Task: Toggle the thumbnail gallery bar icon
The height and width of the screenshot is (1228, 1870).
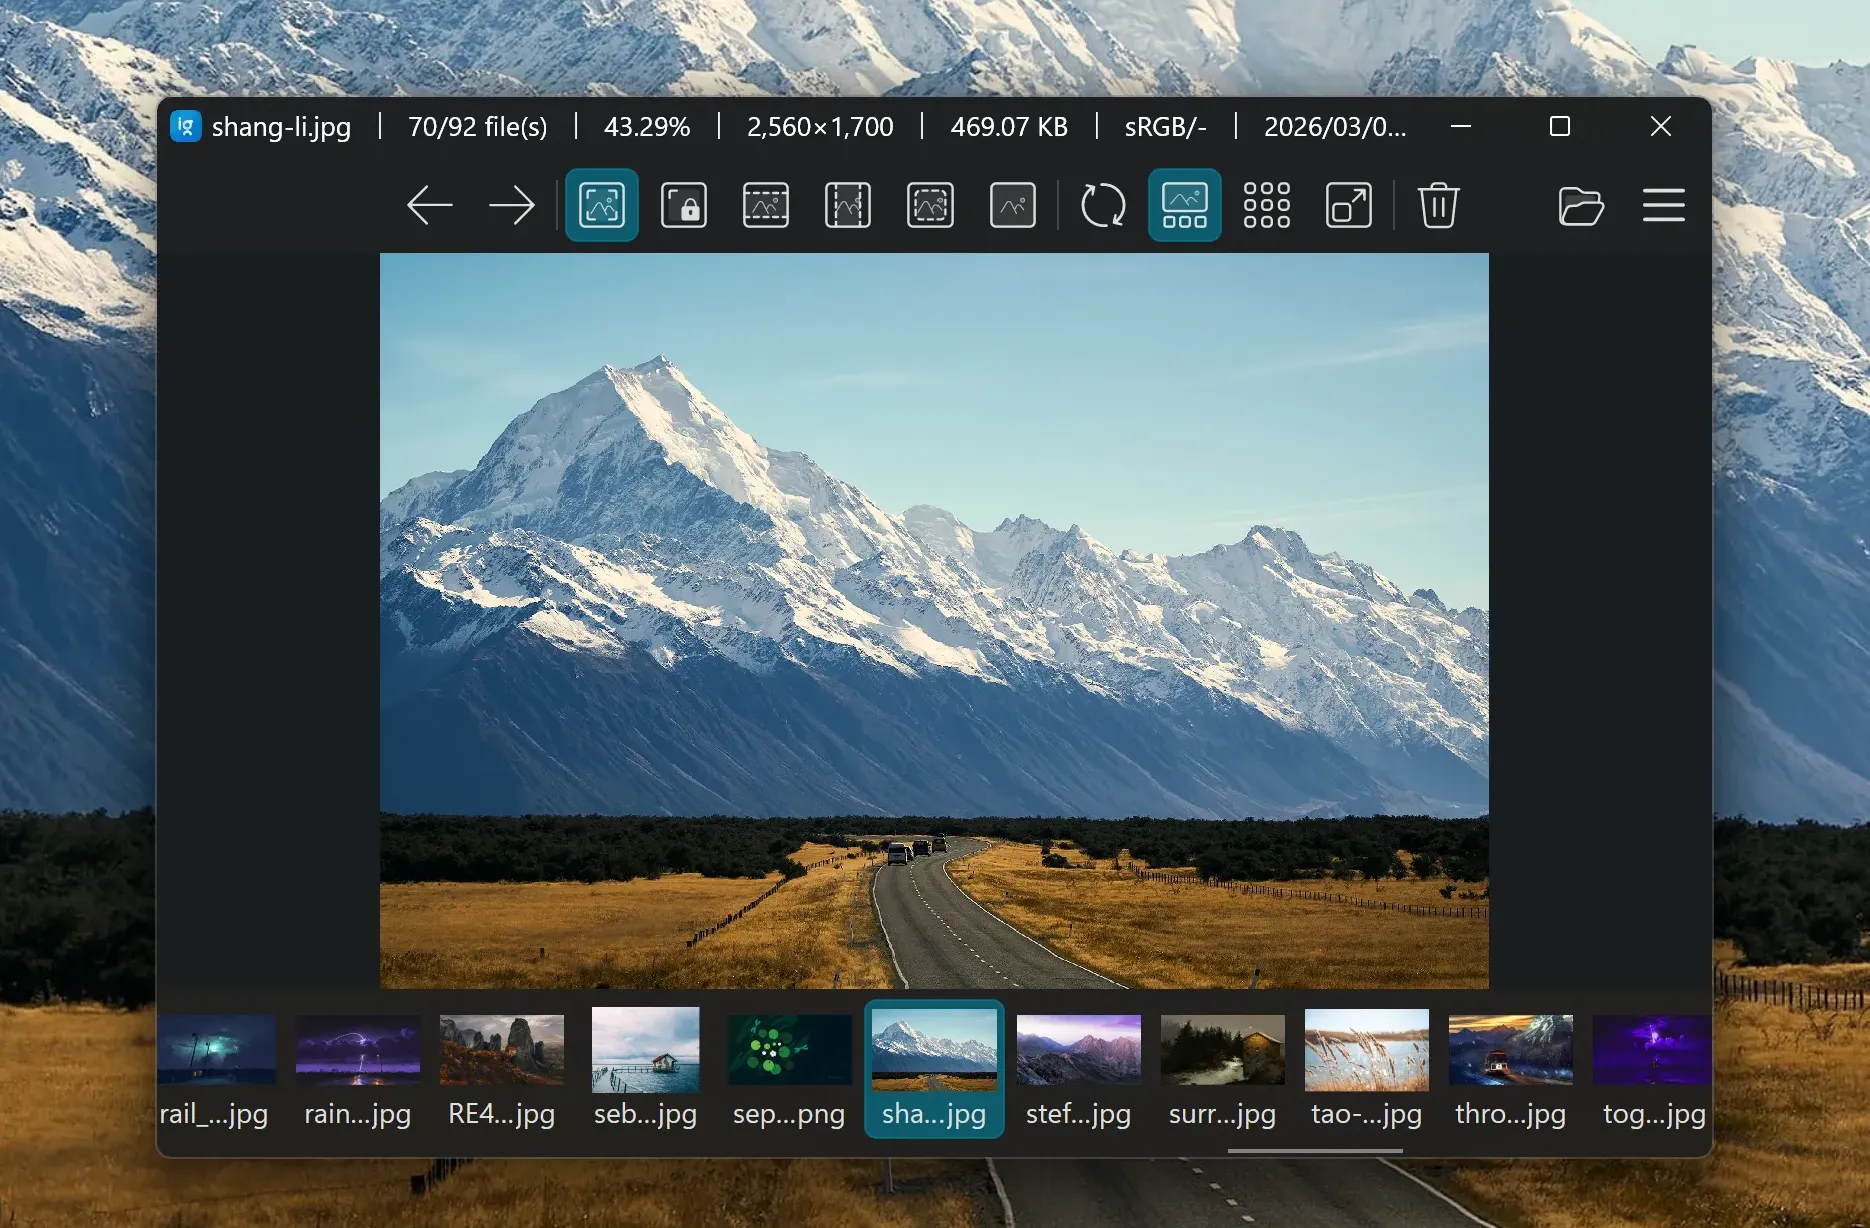Action: [x=1185, y=206]
